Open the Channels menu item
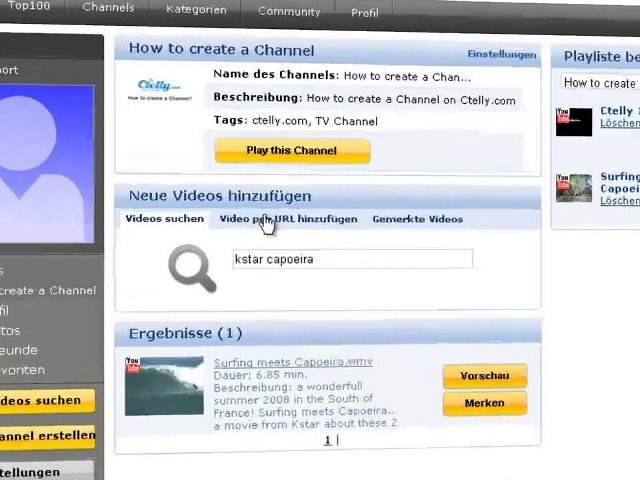This screenshot has height=480, width=640. point(108,8)
